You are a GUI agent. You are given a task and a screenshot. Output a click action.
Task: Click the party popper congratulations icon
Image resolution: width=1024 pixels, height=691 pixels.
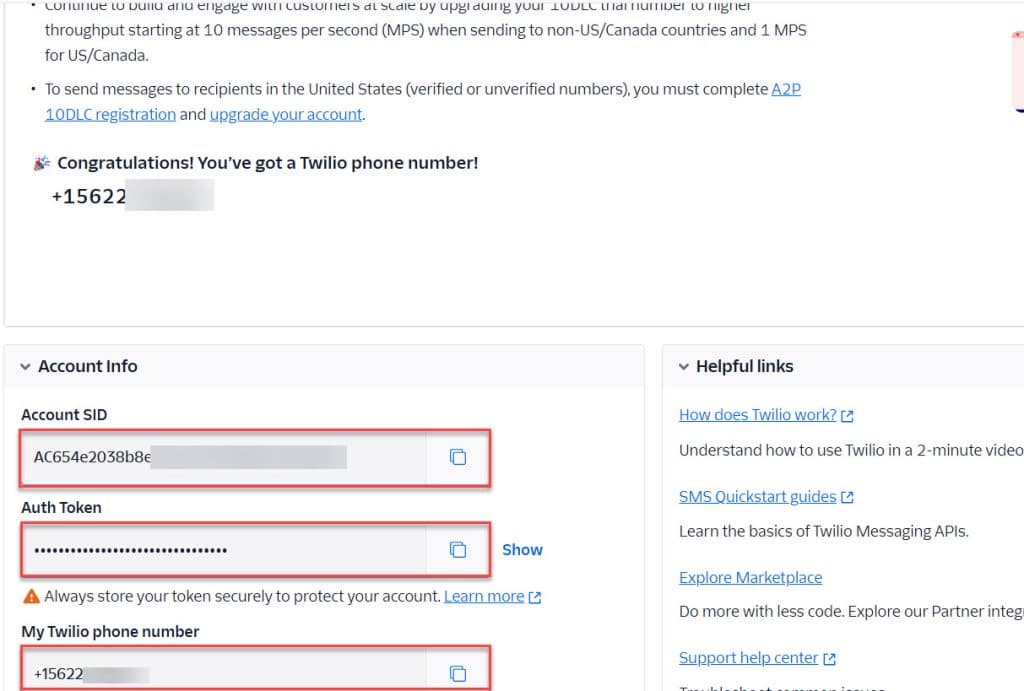(41, 163)
